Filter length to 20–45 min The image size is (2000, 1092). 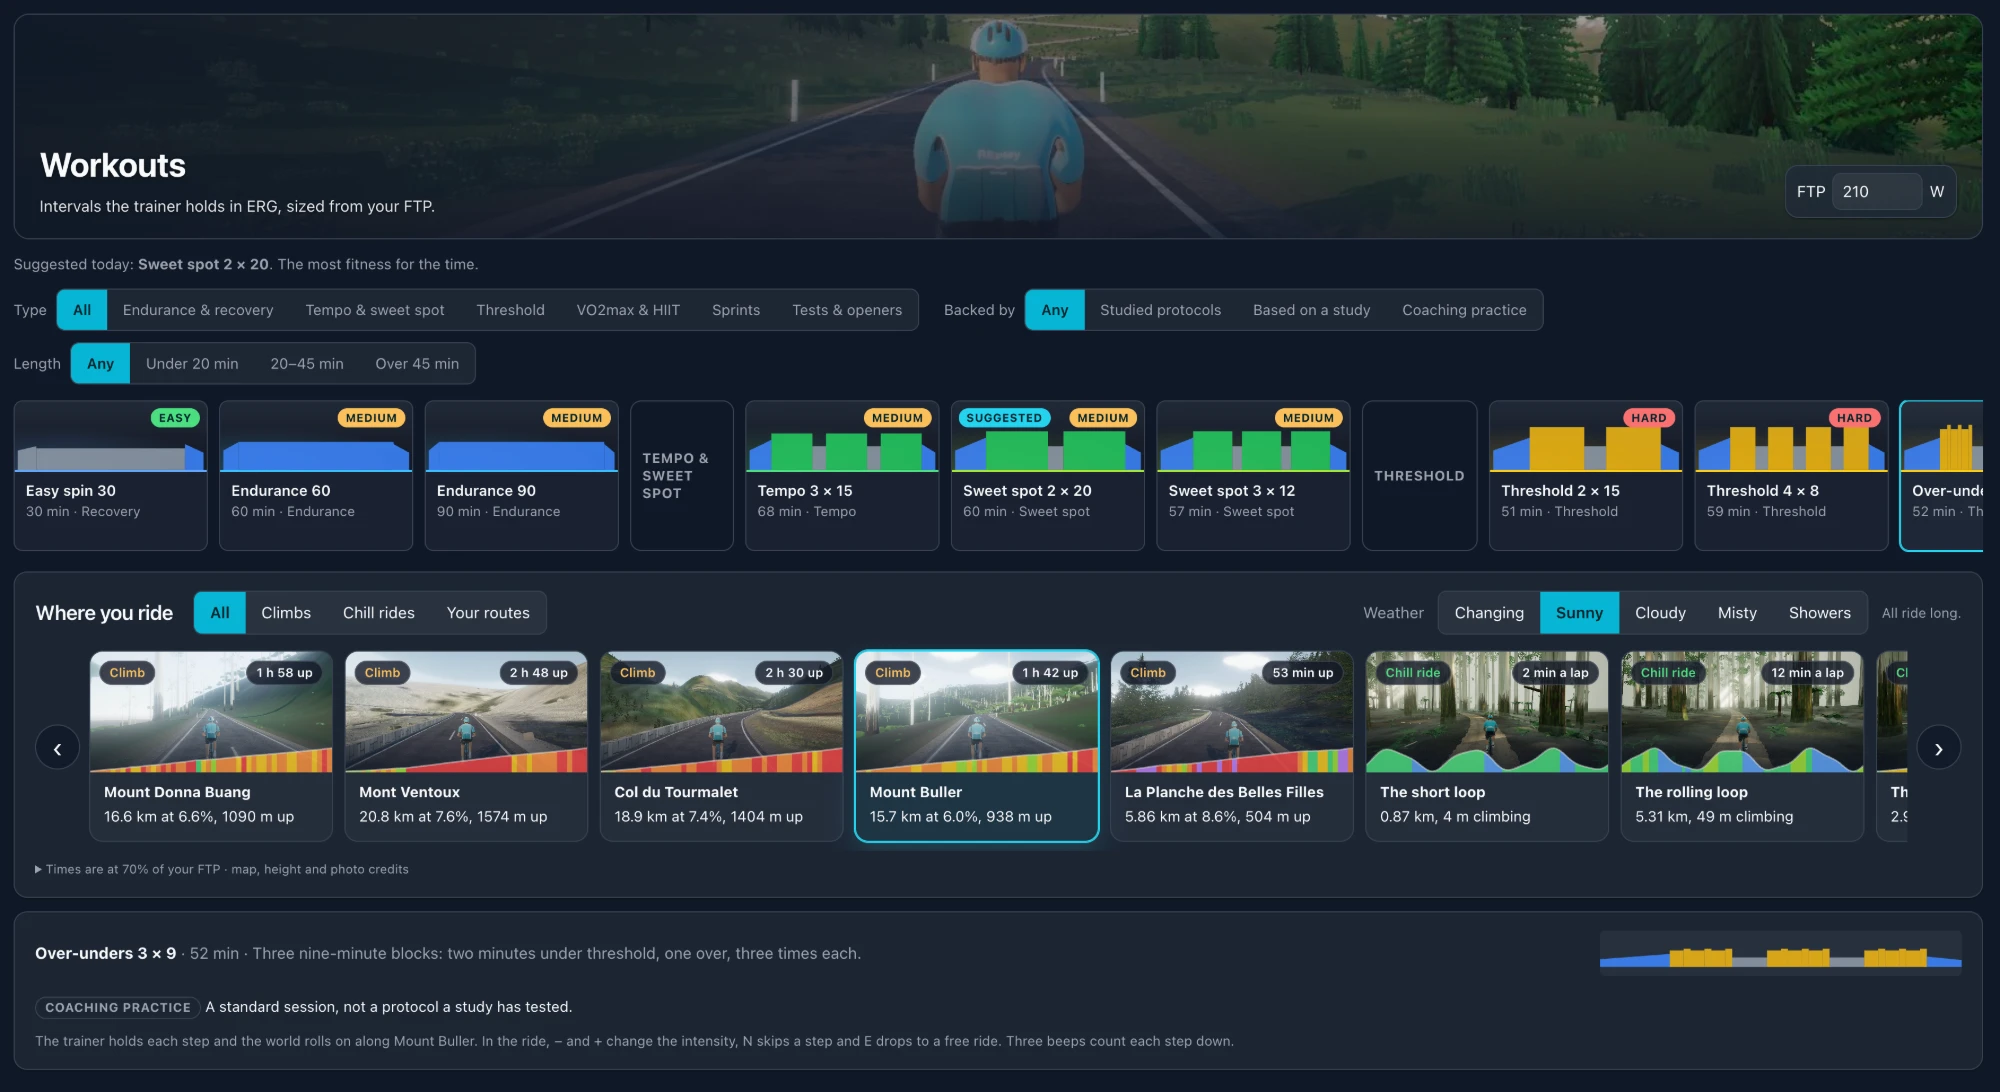[x=307, y=363]
